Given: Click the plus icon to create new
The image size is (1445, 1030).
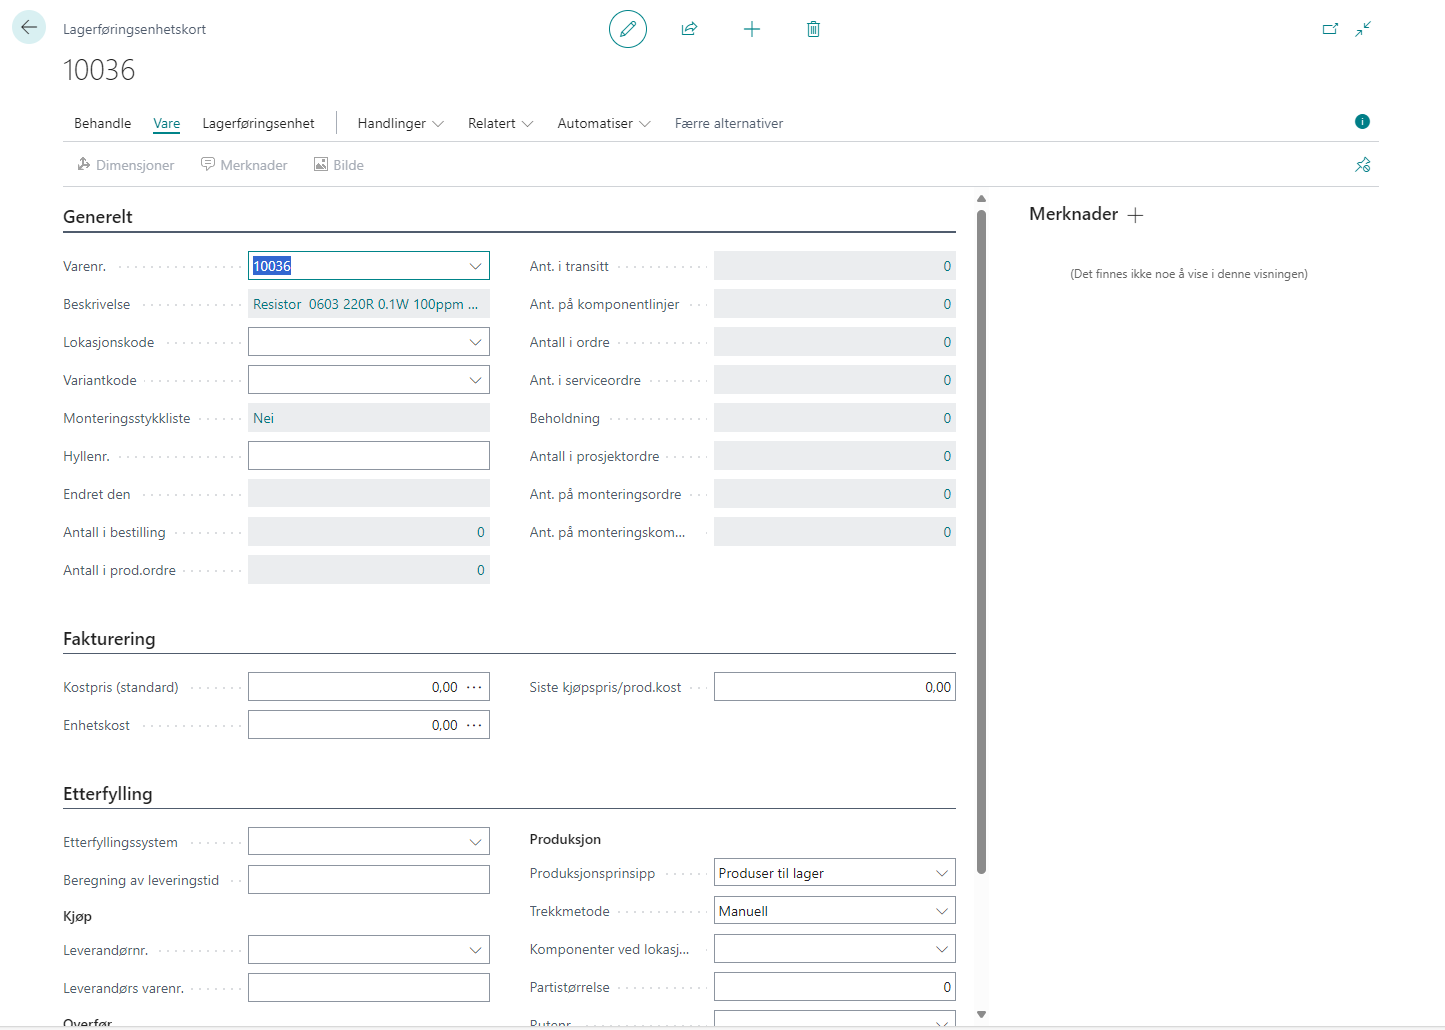Looking at the screenshot, I should (x=752, y=29).
